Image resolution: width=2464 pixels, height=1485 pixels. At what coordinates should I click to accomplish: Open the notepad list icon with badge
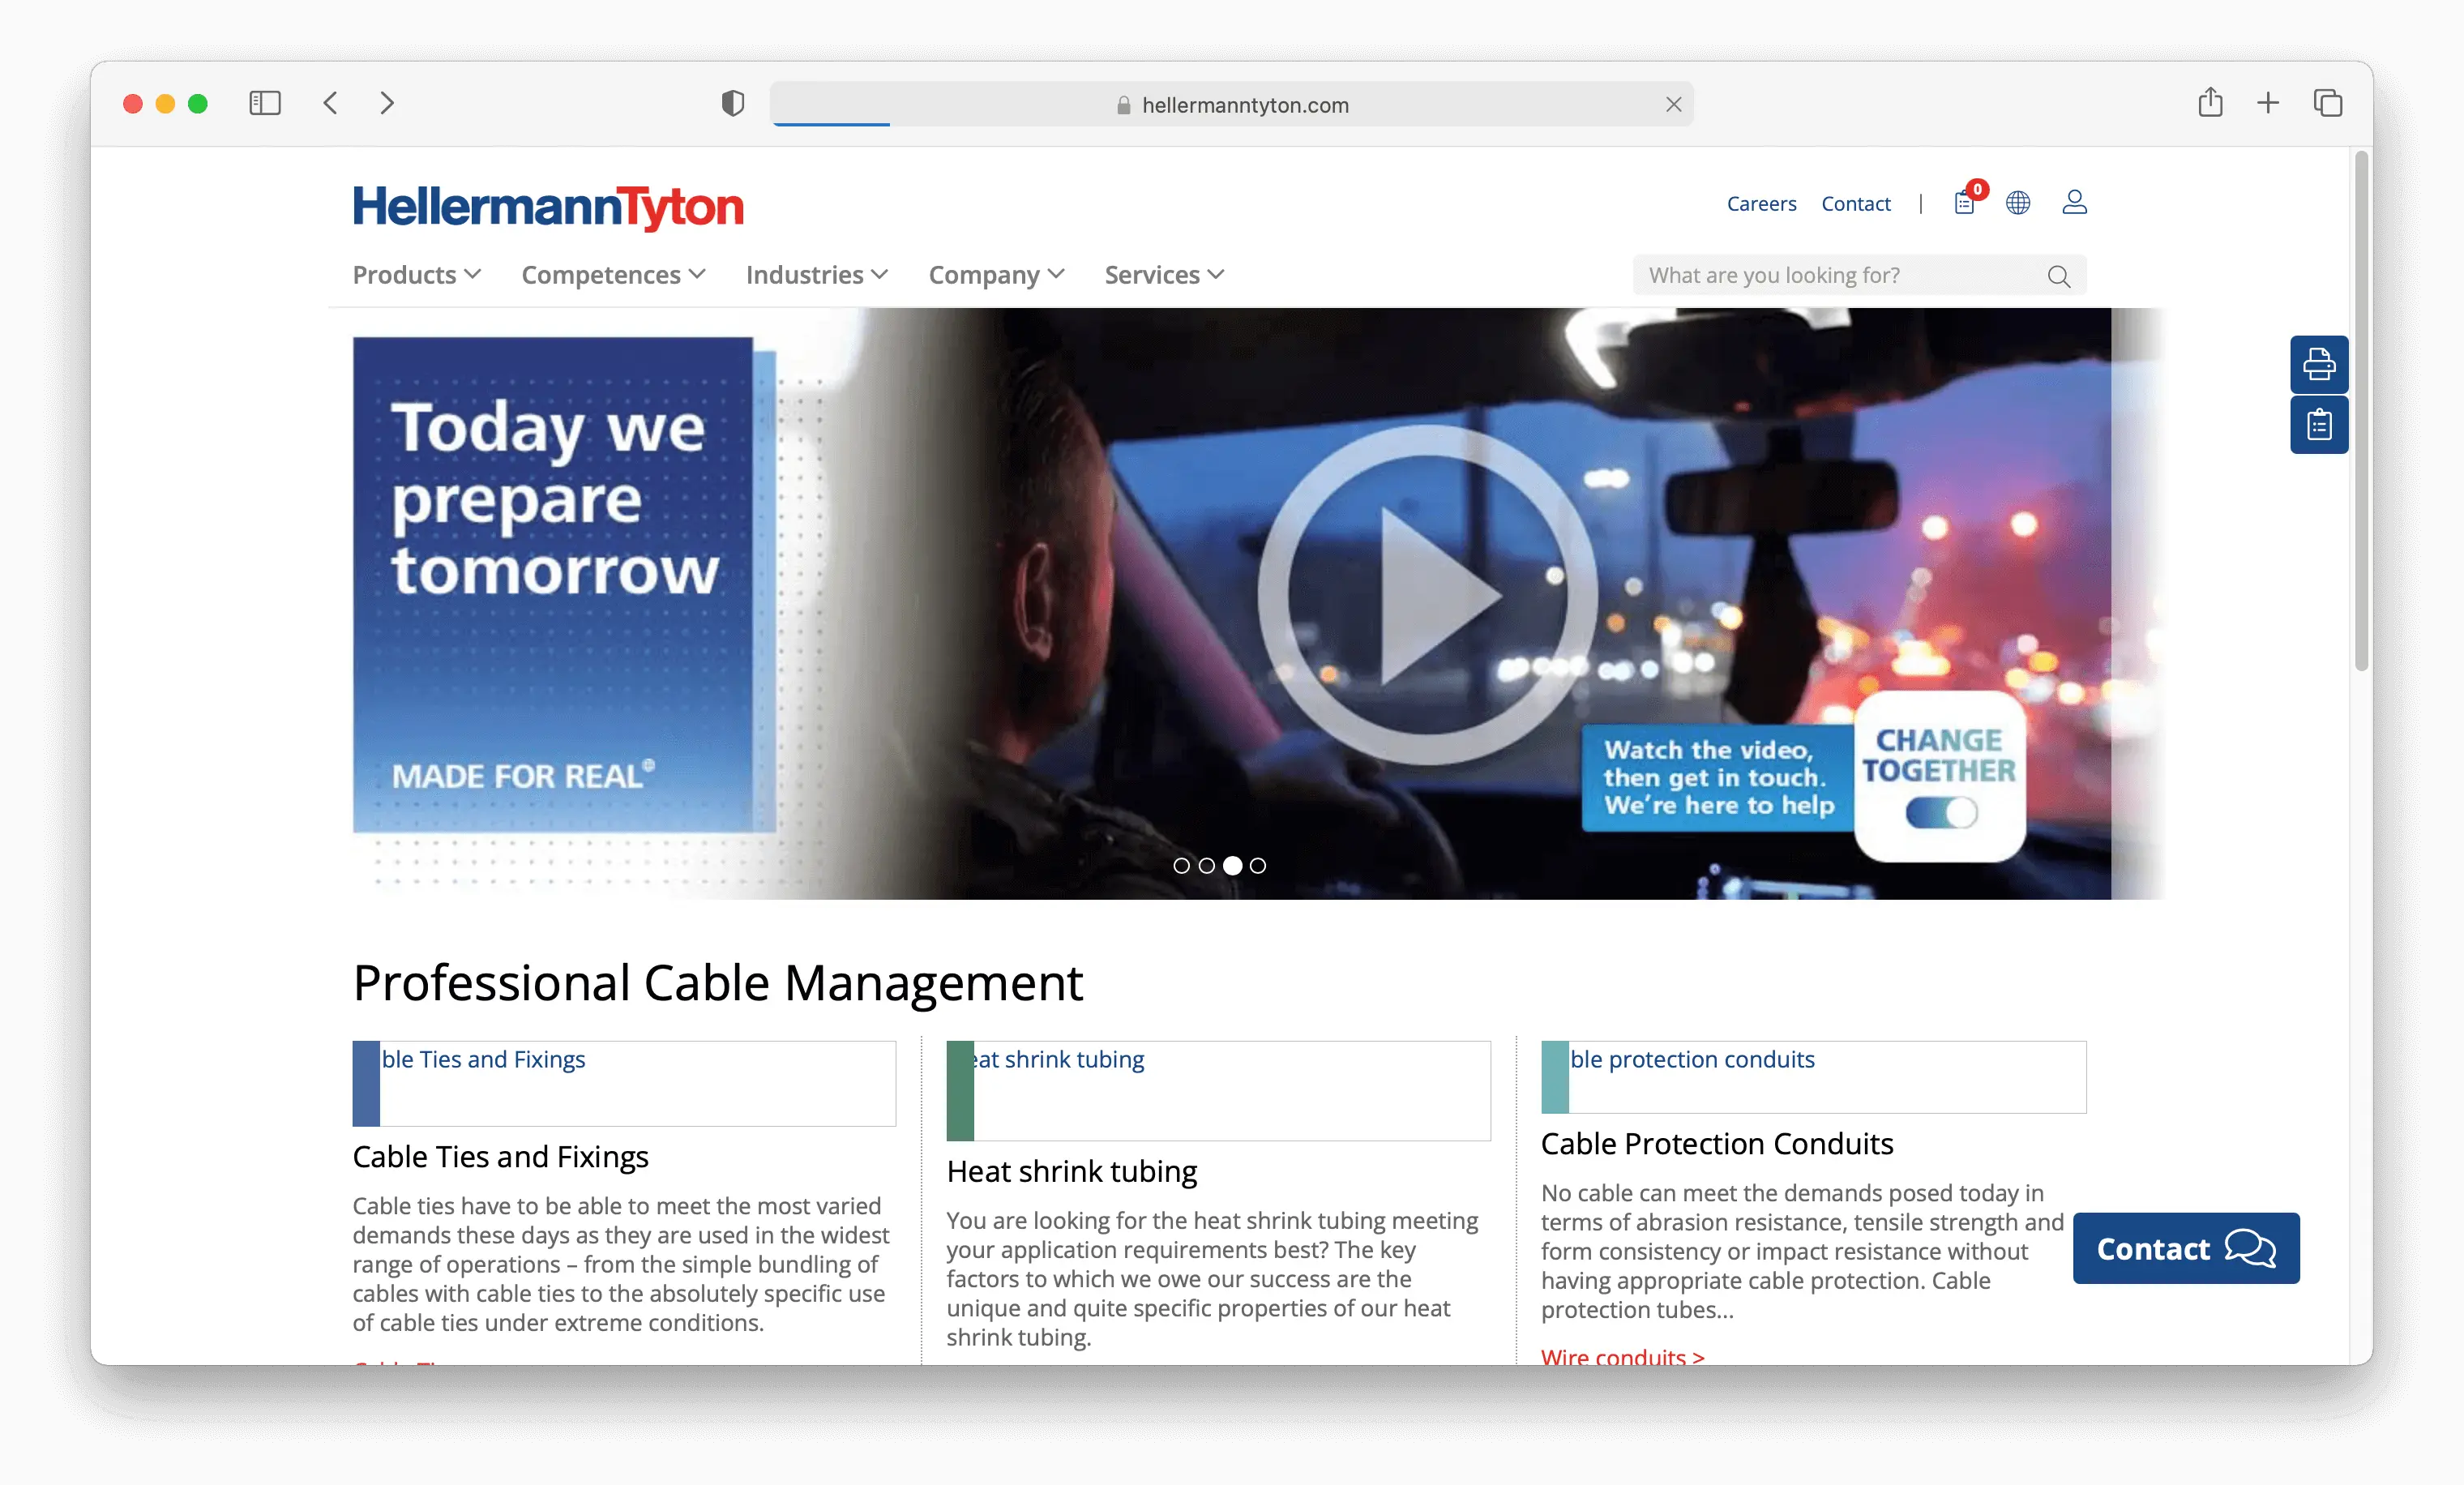(x=1965, y=203)
